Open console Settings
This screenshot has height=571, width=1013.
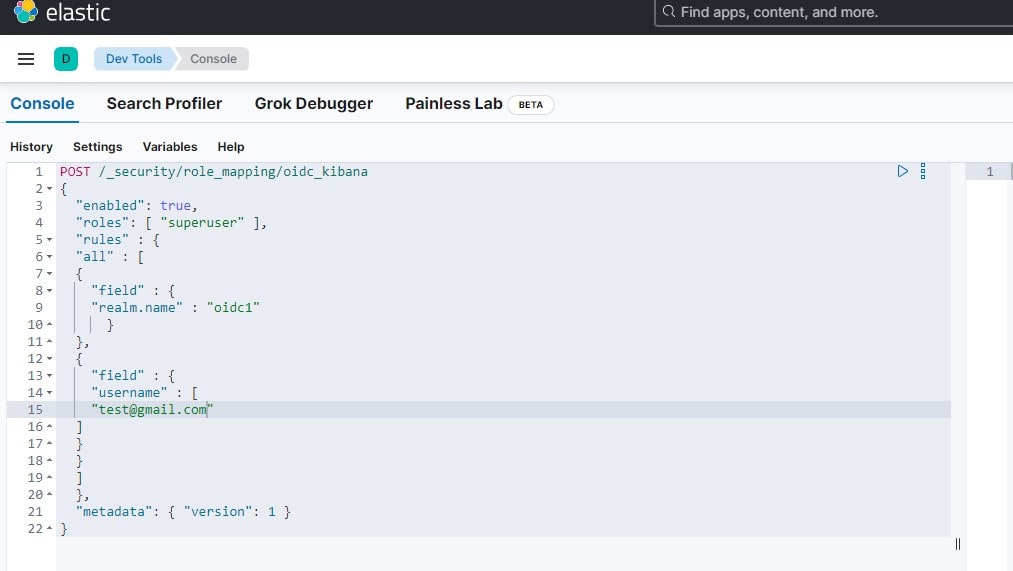pos(98,147)
